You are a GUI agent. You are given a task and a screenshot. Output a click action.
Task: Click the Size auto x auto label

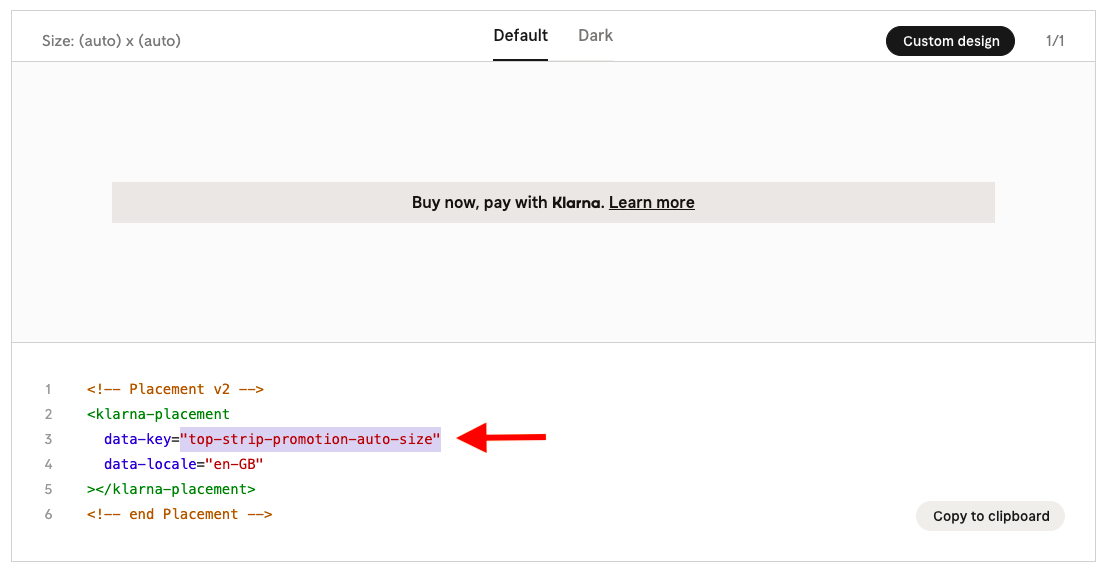pyautogui.click(x=111, y=41)
